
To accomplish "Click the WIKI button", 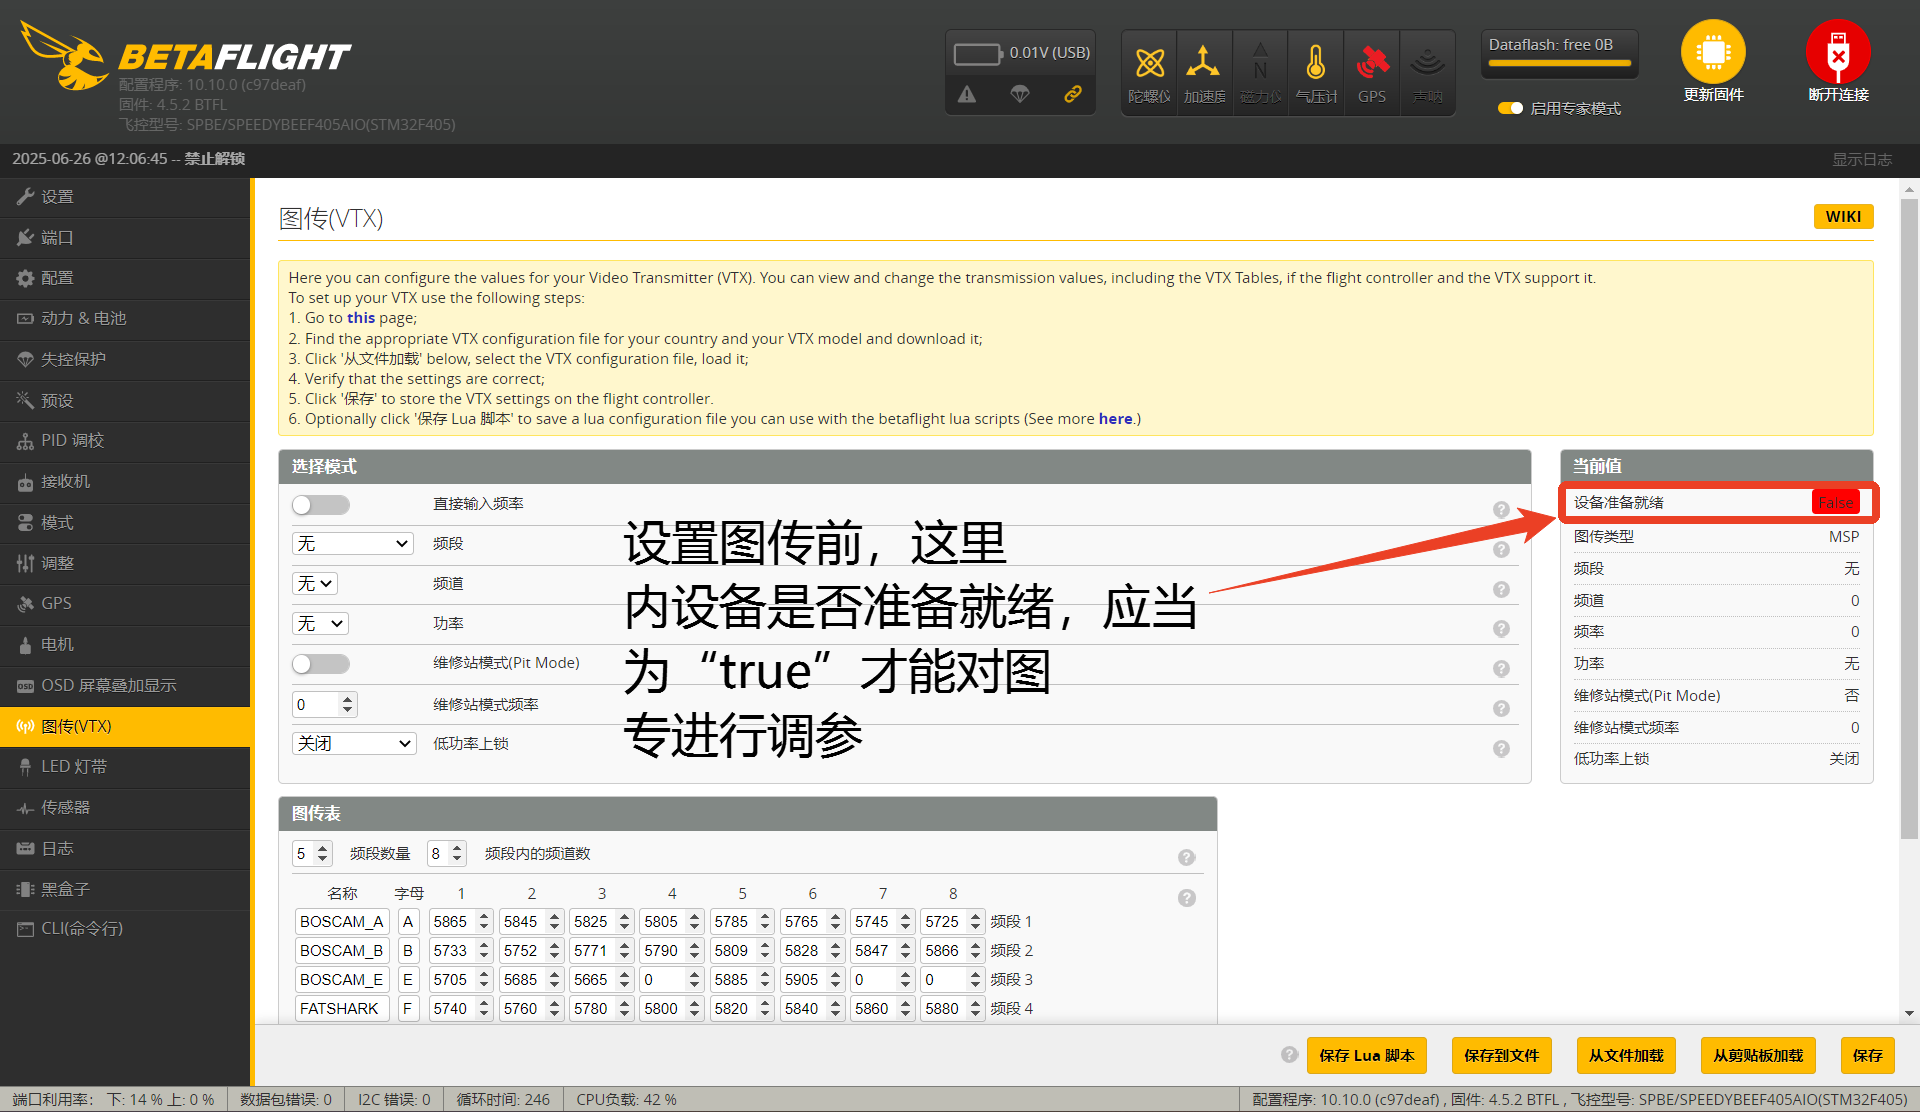I will point(1843,216).
